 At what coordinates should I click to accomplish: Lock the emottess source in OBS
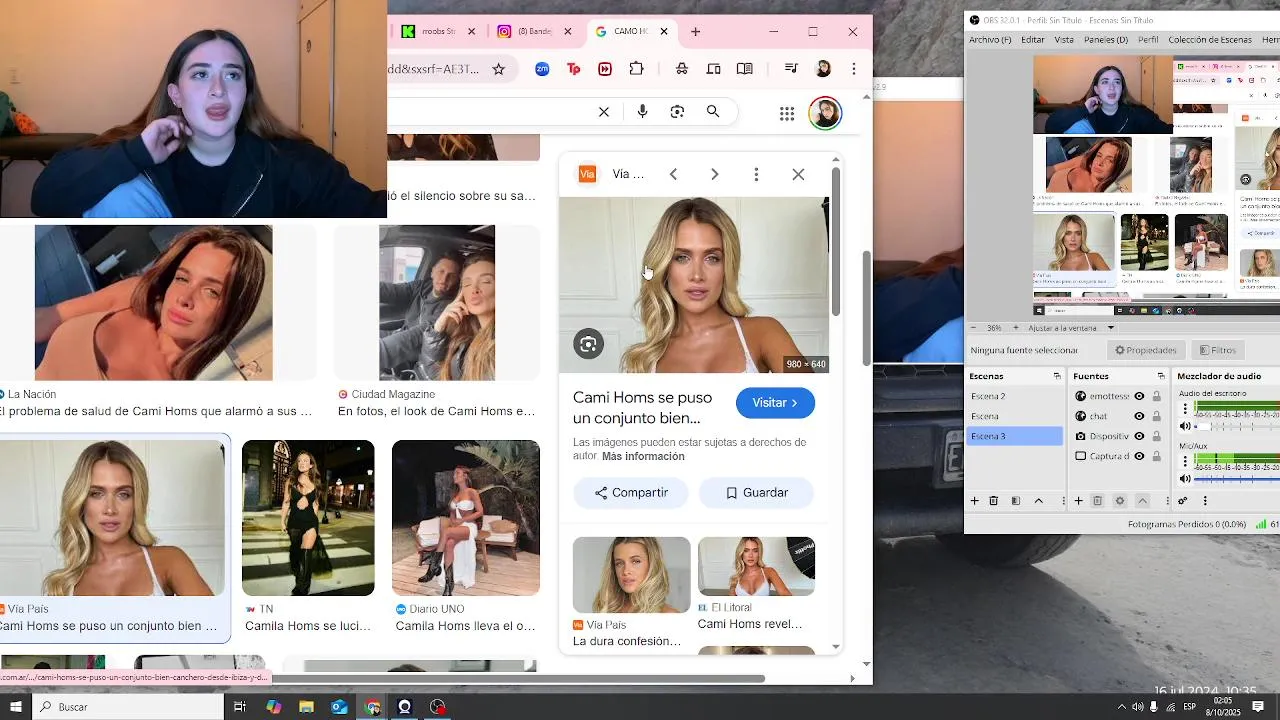1157,396
